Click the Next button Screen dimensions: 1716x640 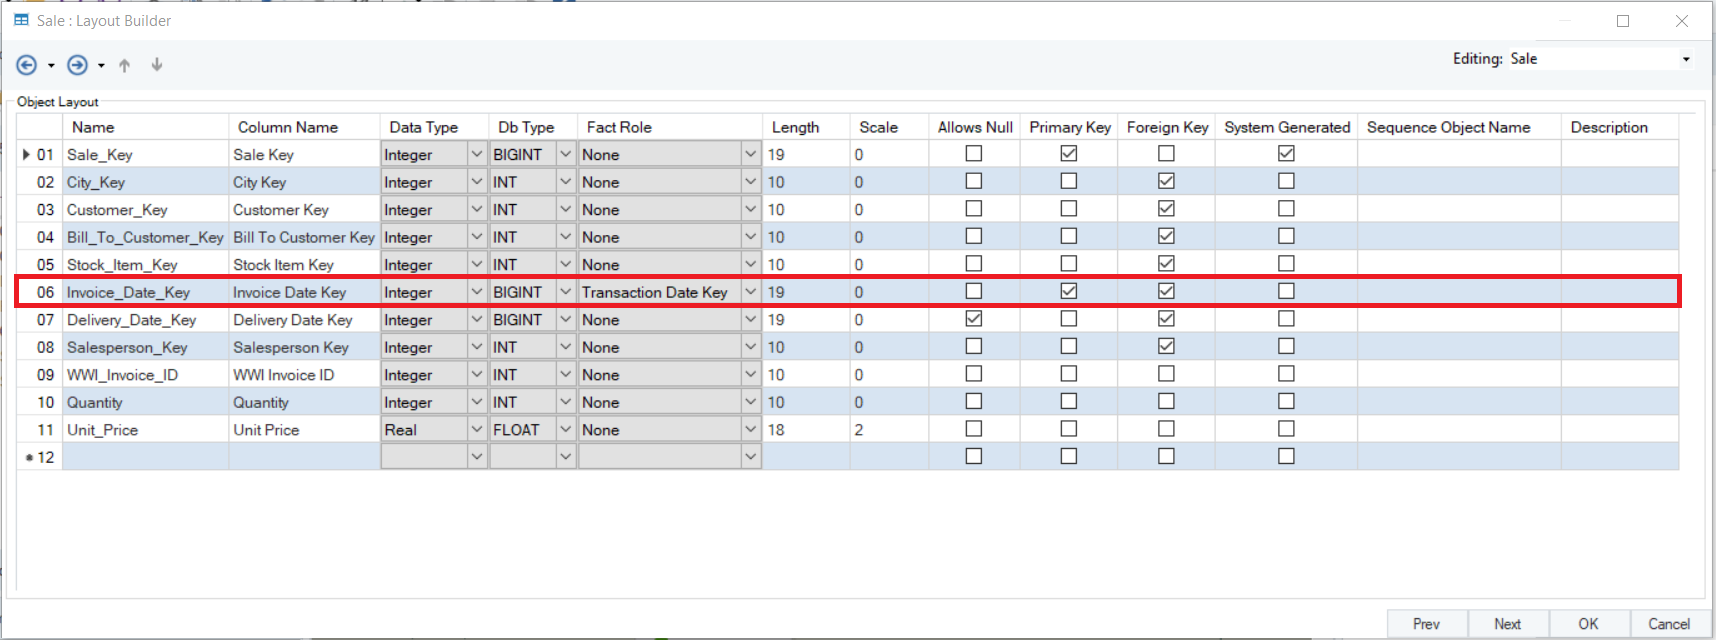click(1507, 624)
